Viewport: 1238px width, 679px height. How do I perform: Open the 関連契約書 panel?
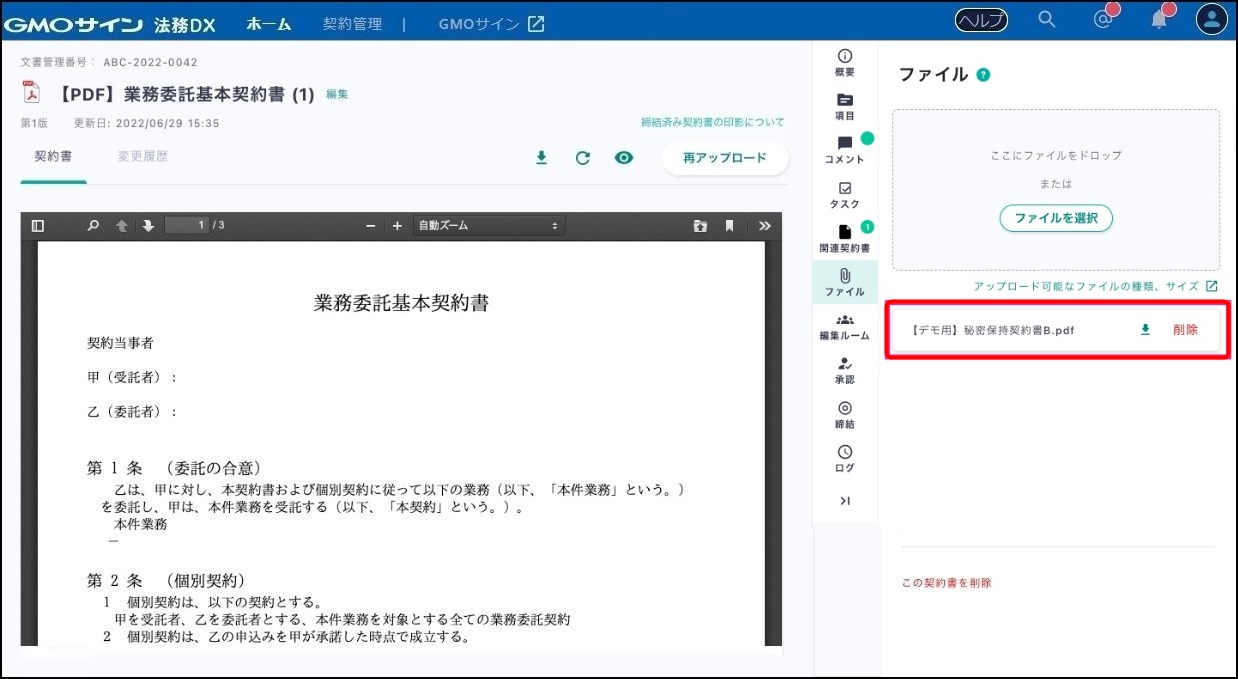[x=845, y=238]
